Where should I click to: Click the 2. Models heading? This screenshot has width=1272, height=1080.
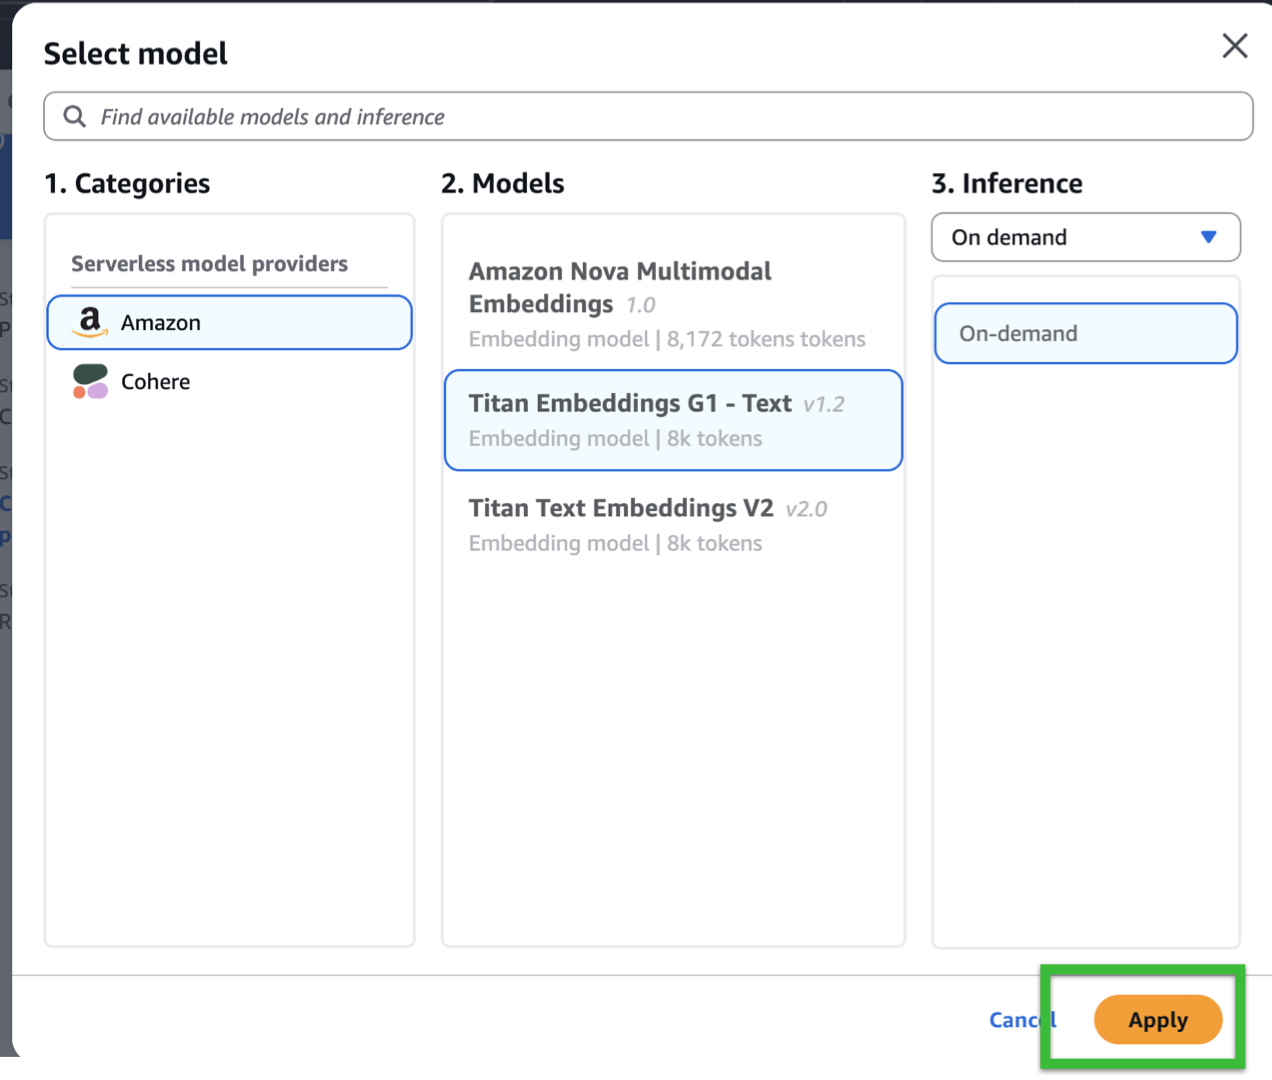(x=503, y=183)
